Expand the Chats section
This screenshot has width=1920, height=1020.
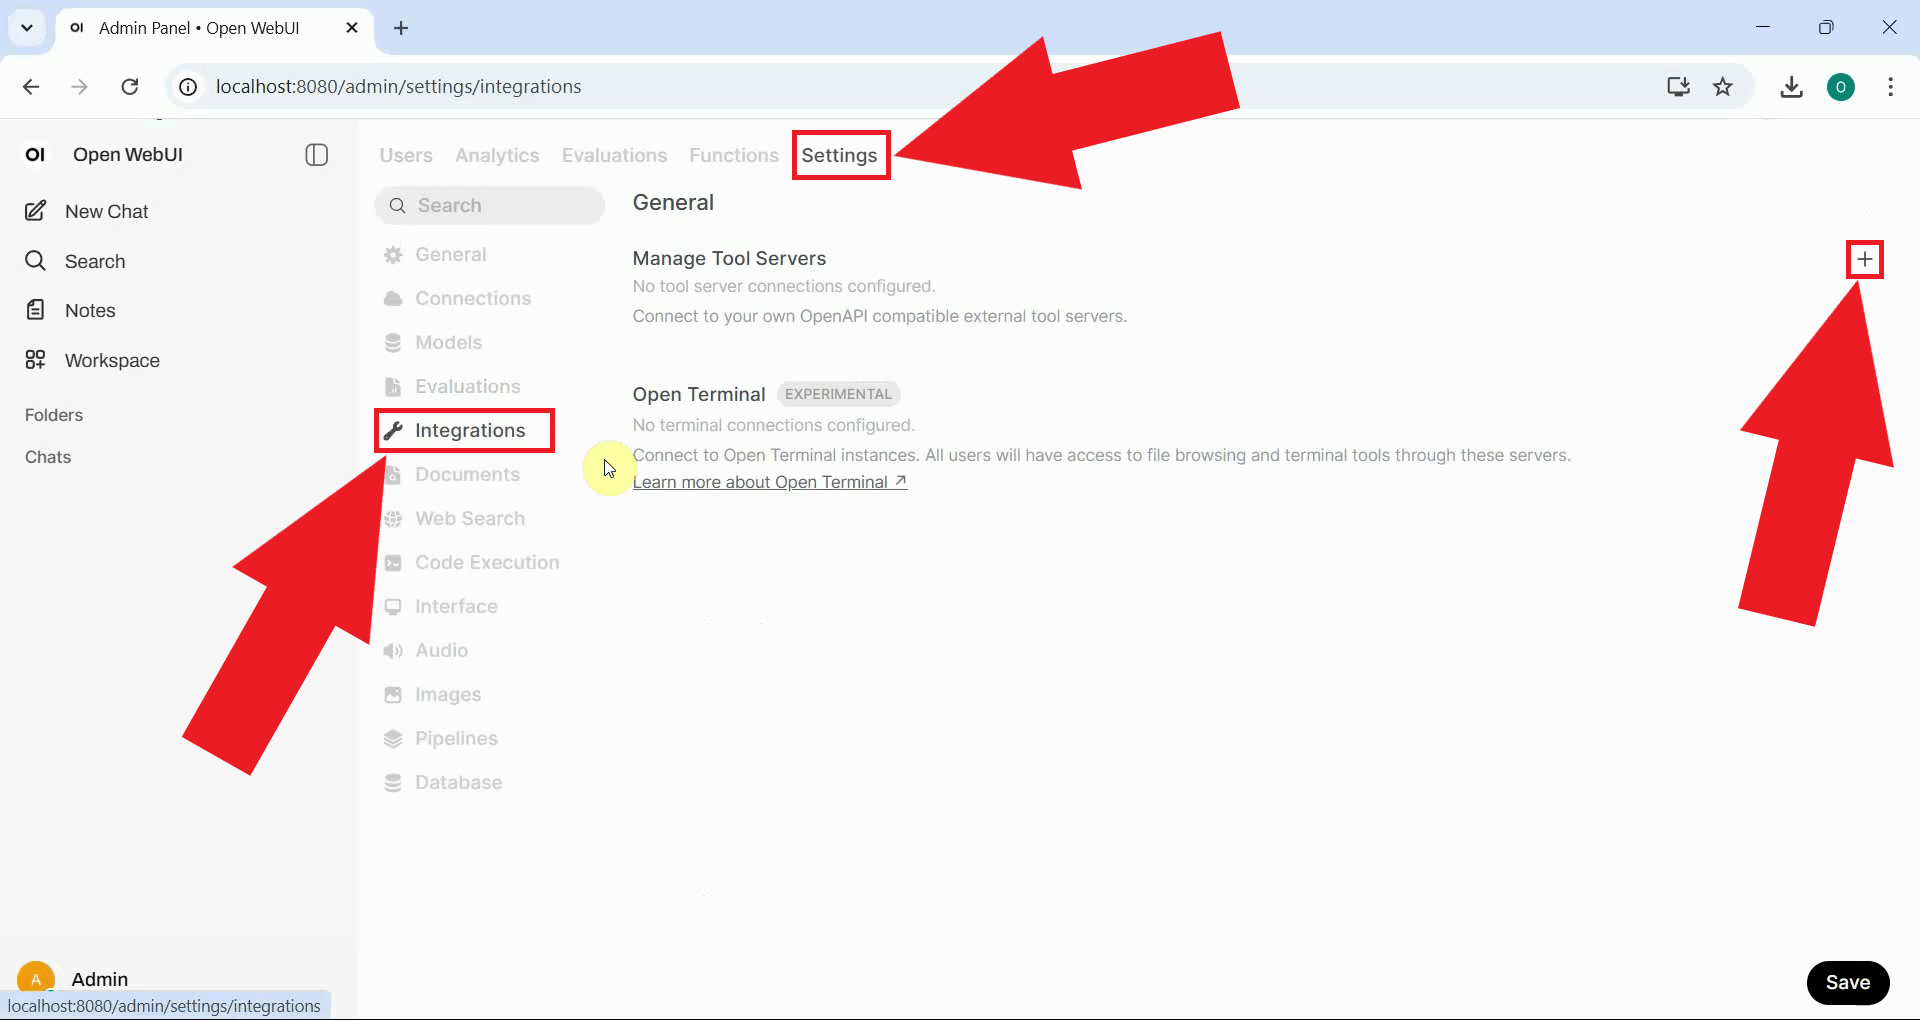pos(48,457)
